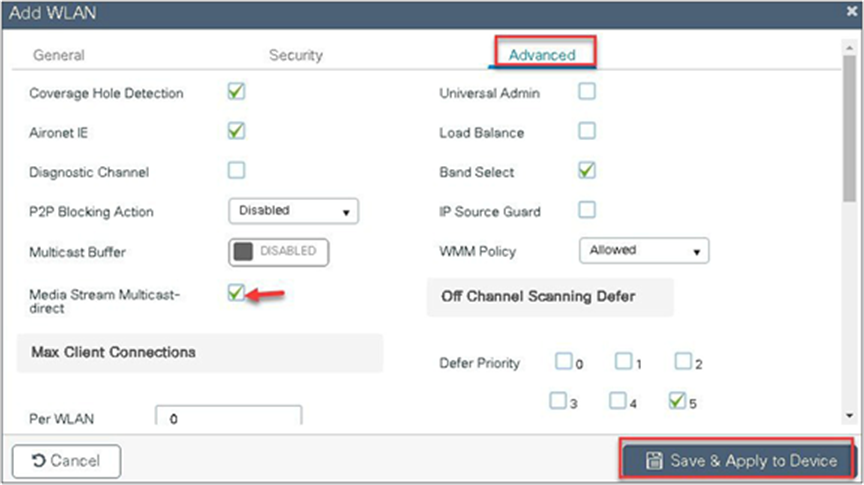The height and width of the screenshot is (485, 864).
Task: Enable IP Source Guard checkbox
Action: 587,210
